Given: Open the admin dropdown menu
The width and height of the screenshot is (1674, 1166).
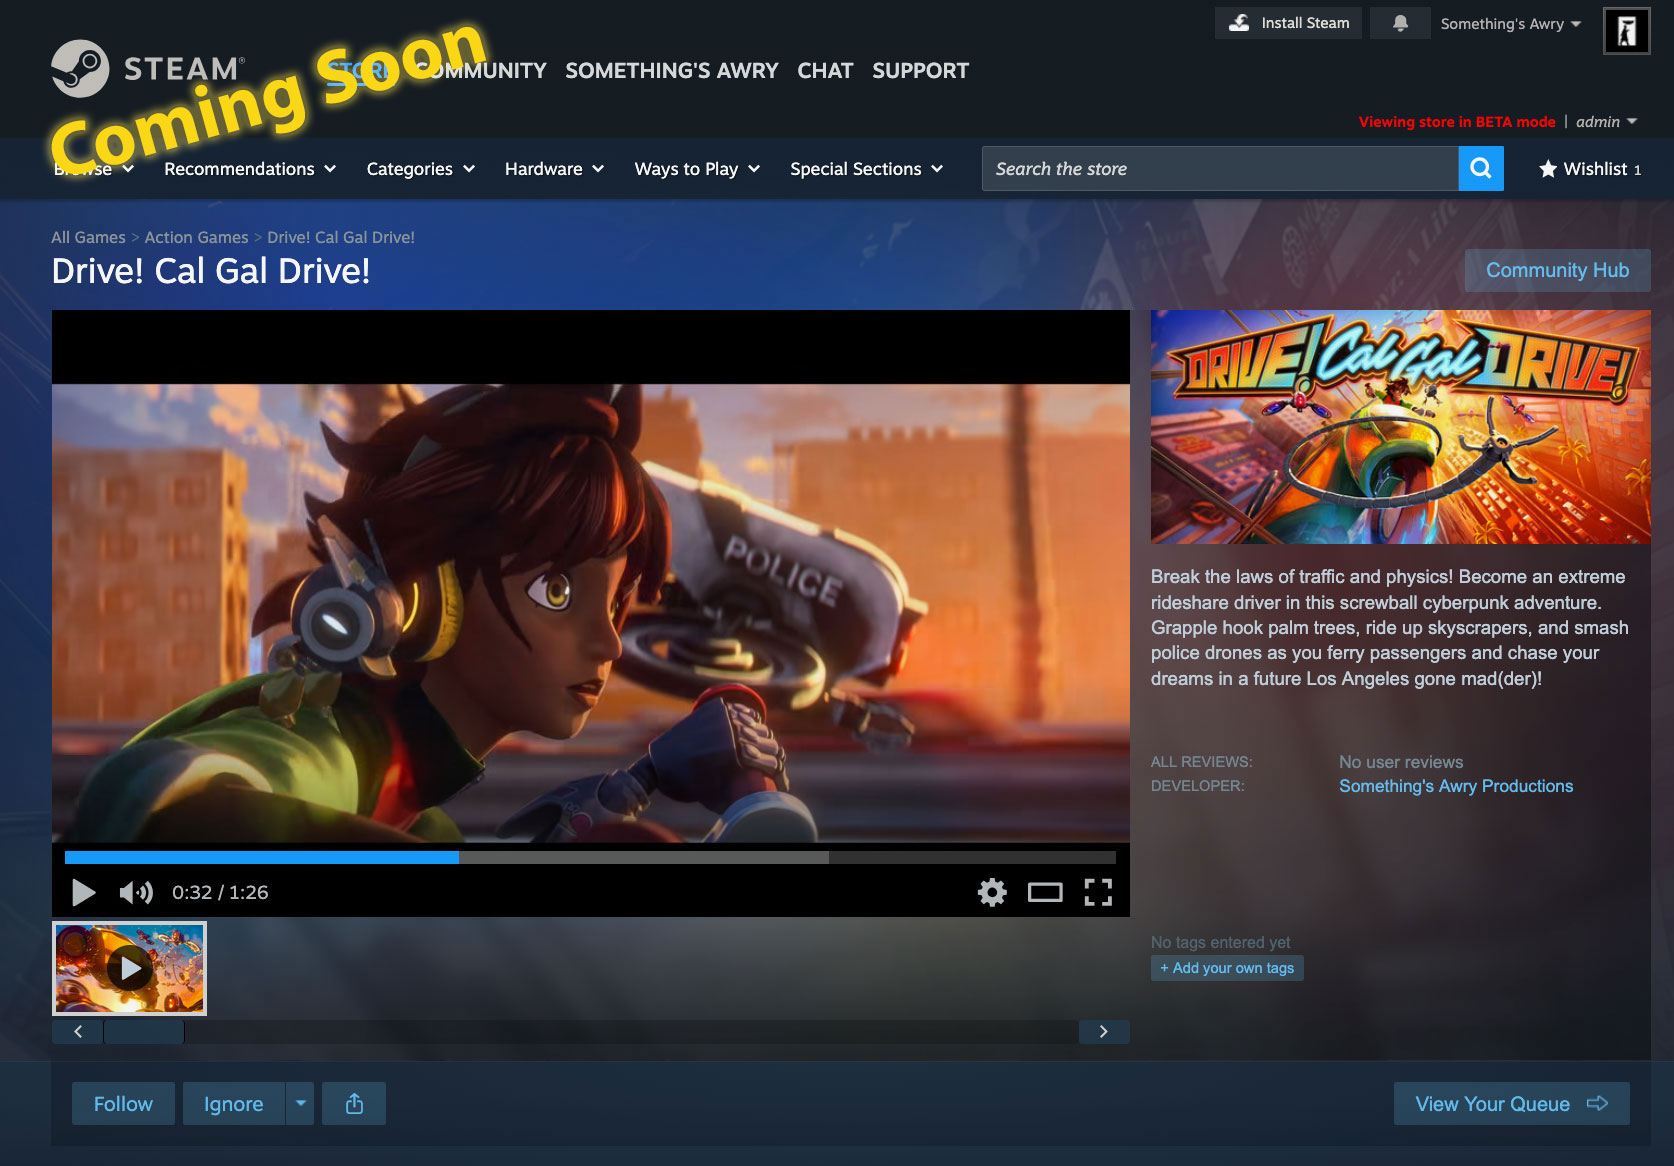Looking at the screenshot, I should [x=1606, y=122].
